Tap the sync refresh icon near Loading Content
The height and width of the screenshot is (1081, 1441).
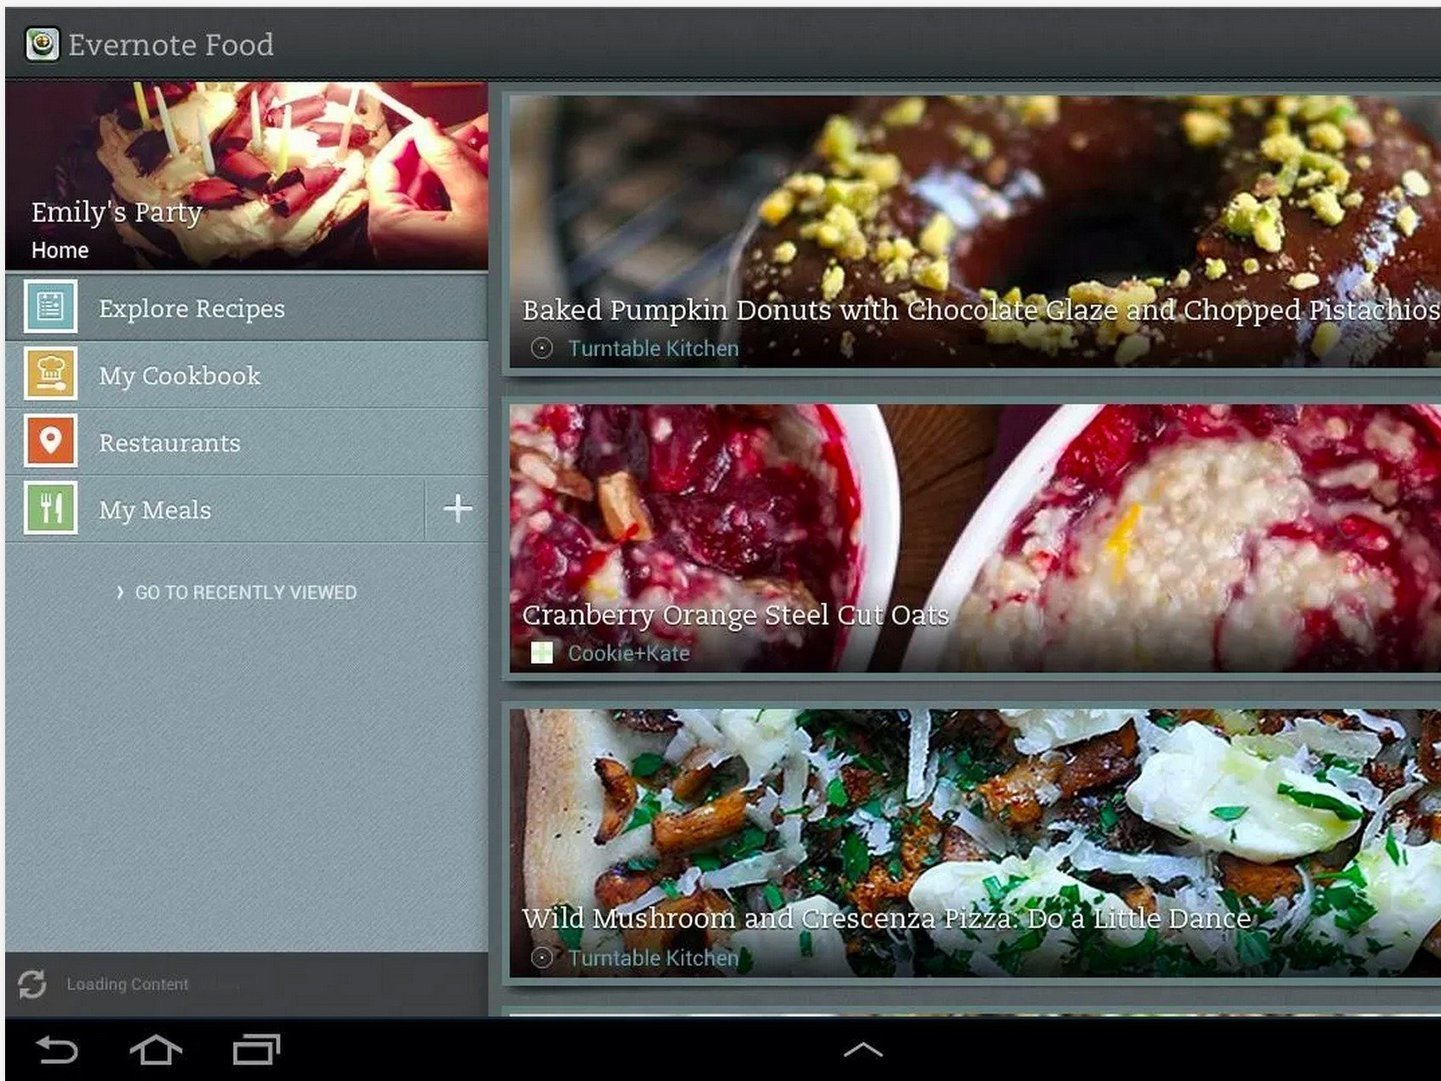pos(32,984)
